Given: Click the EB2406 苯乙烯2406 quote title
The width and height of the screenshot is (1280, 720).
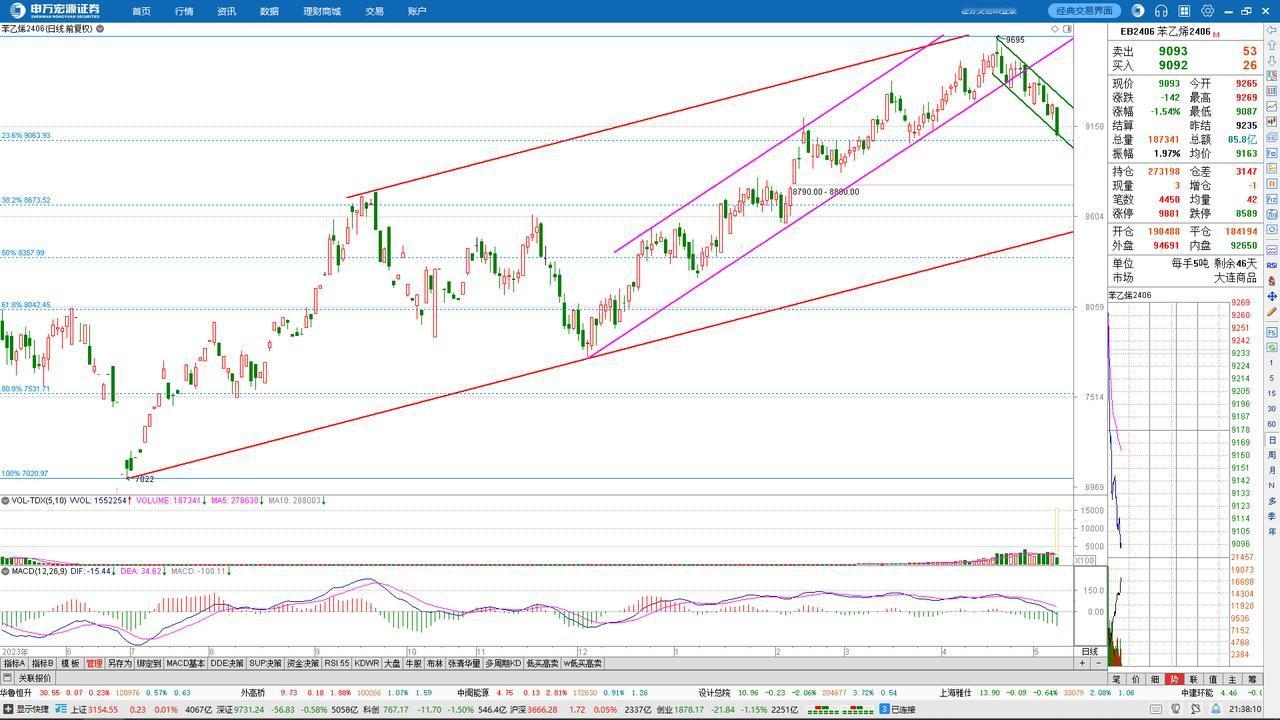Looking at the screenshot, I should pyautogui.click(x=1165, y=32).
